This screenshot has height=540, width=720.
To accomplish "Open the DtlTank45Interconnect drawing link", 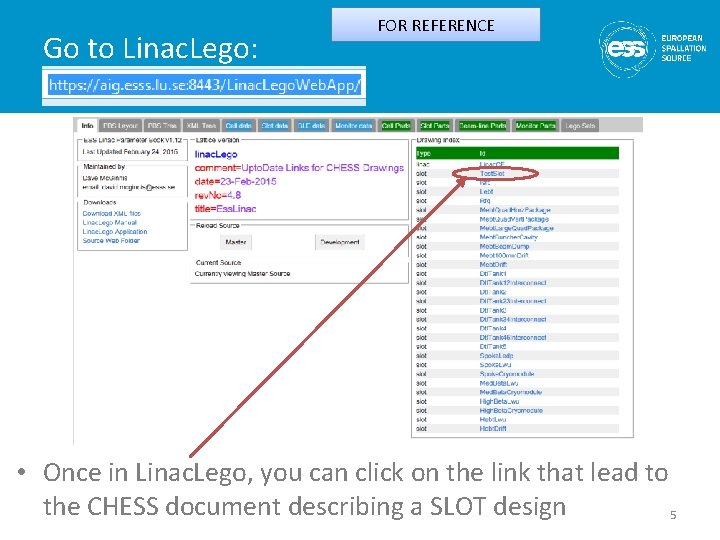I will click(x=513, y=338).
